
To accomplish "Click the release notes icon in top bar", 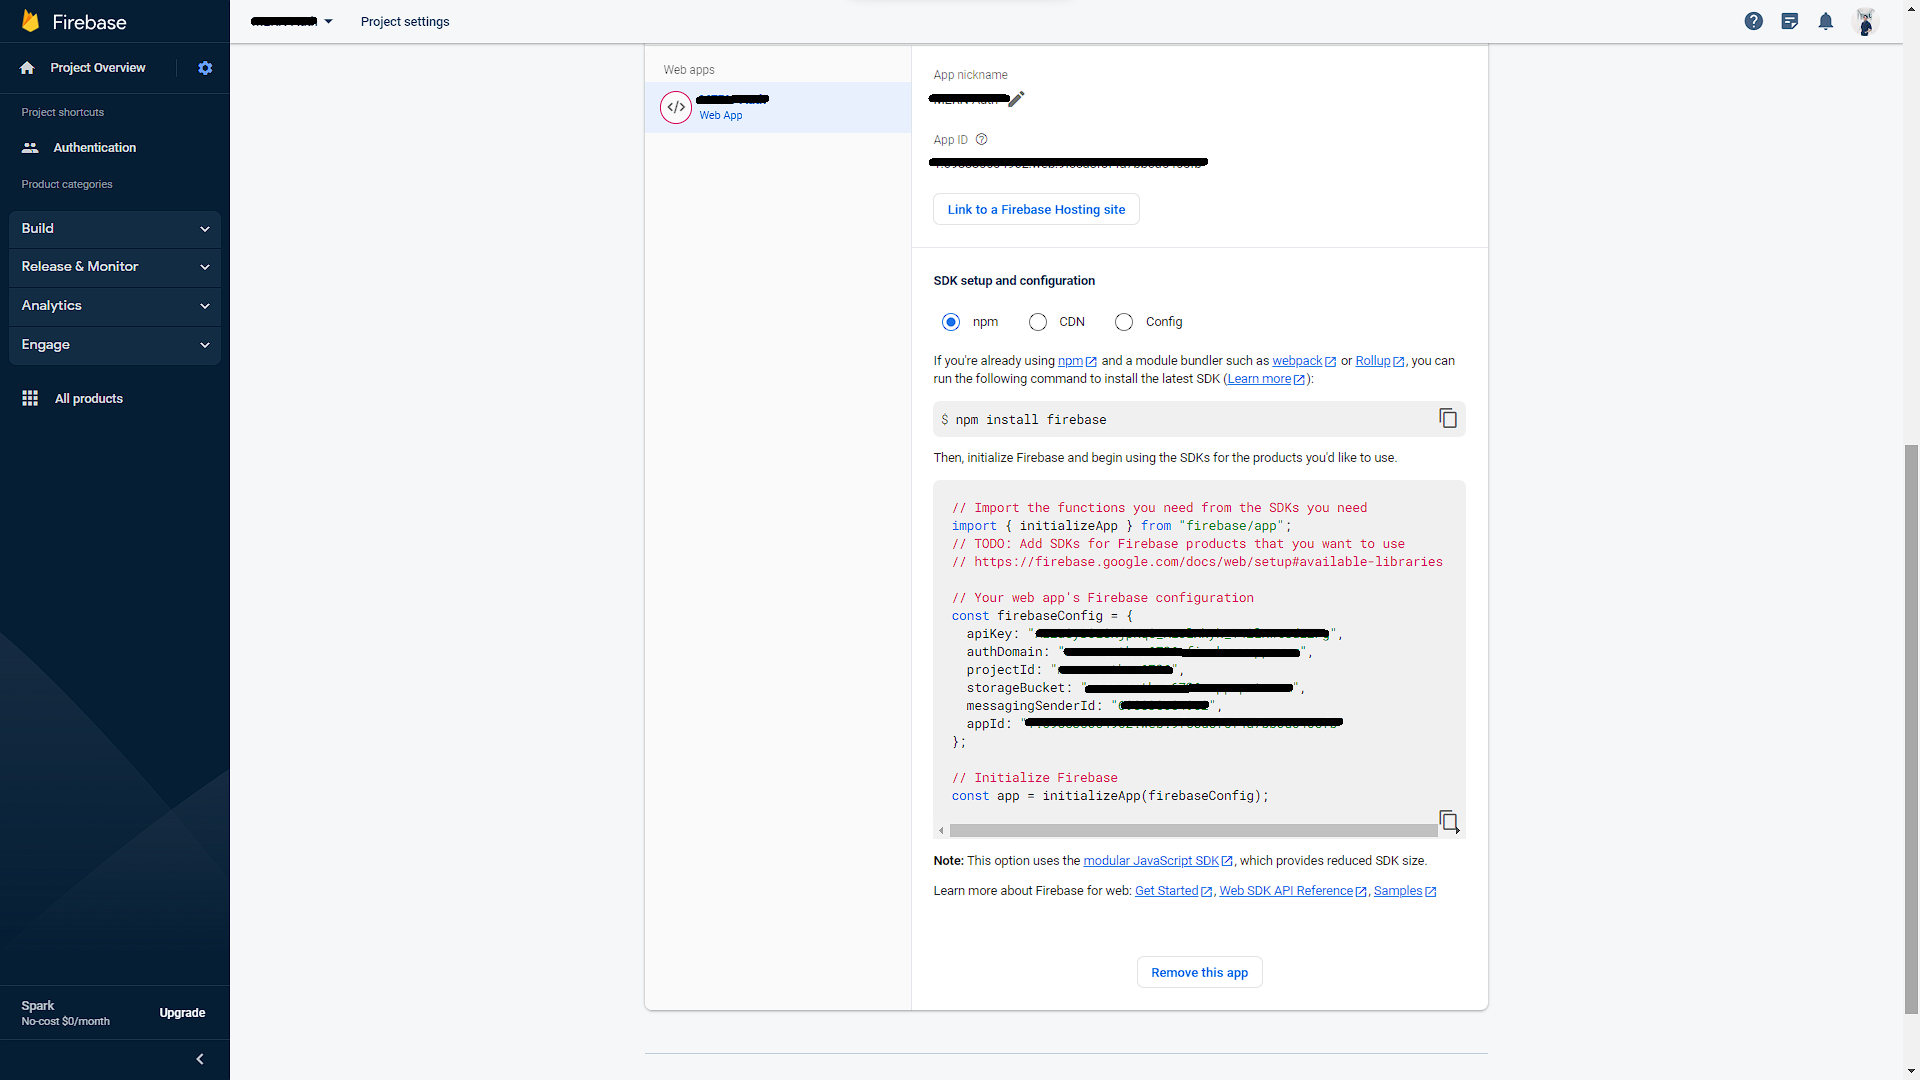I will [x=1789, y=21].
